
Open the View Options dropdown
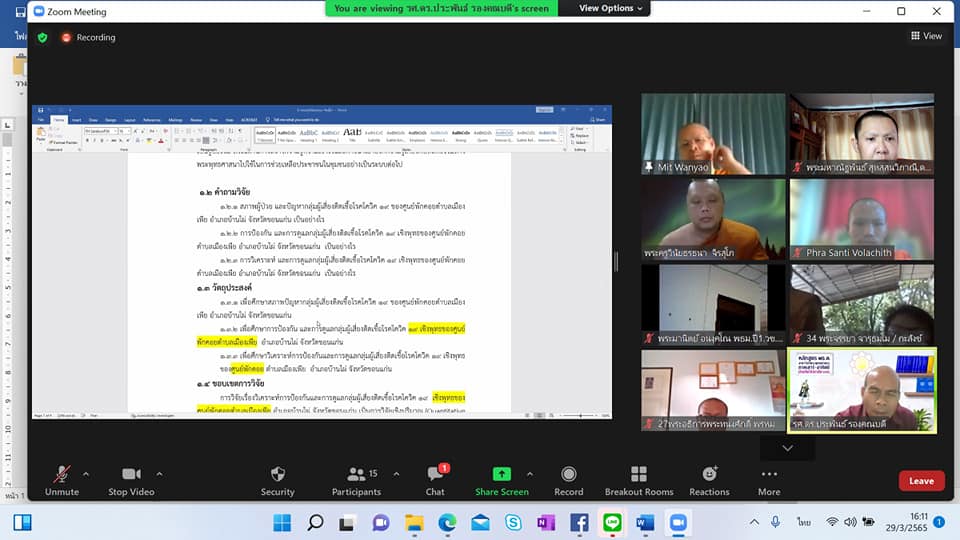610,8
